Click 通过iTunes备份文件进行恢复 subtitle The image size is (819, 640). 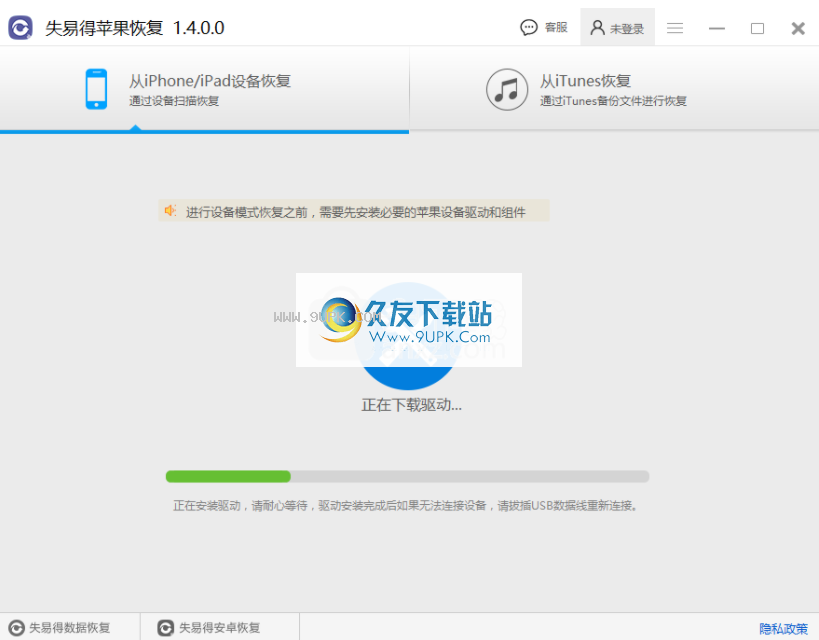(613, 101)
